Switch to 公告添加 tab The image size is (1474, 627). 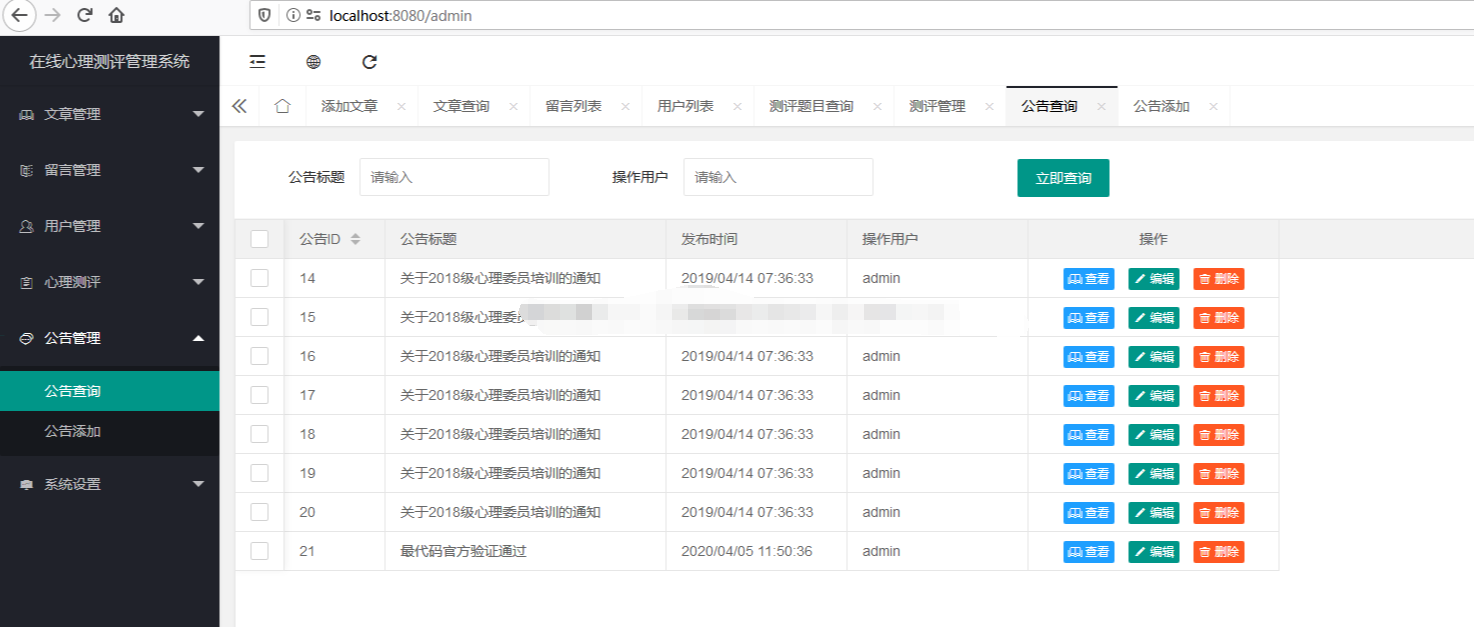(1161, 106)
